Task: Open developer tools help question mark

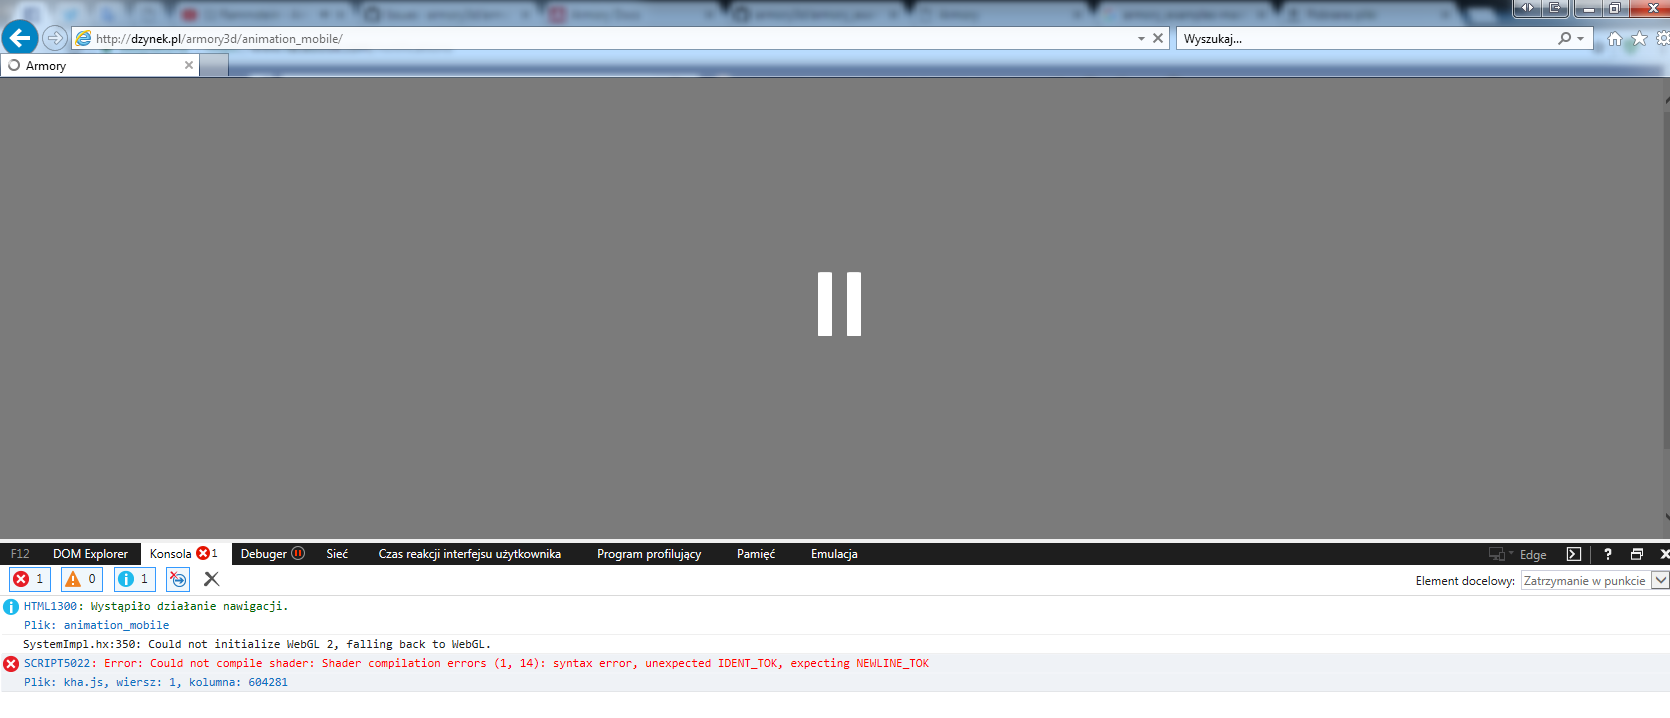Action: pos(1607,554)
